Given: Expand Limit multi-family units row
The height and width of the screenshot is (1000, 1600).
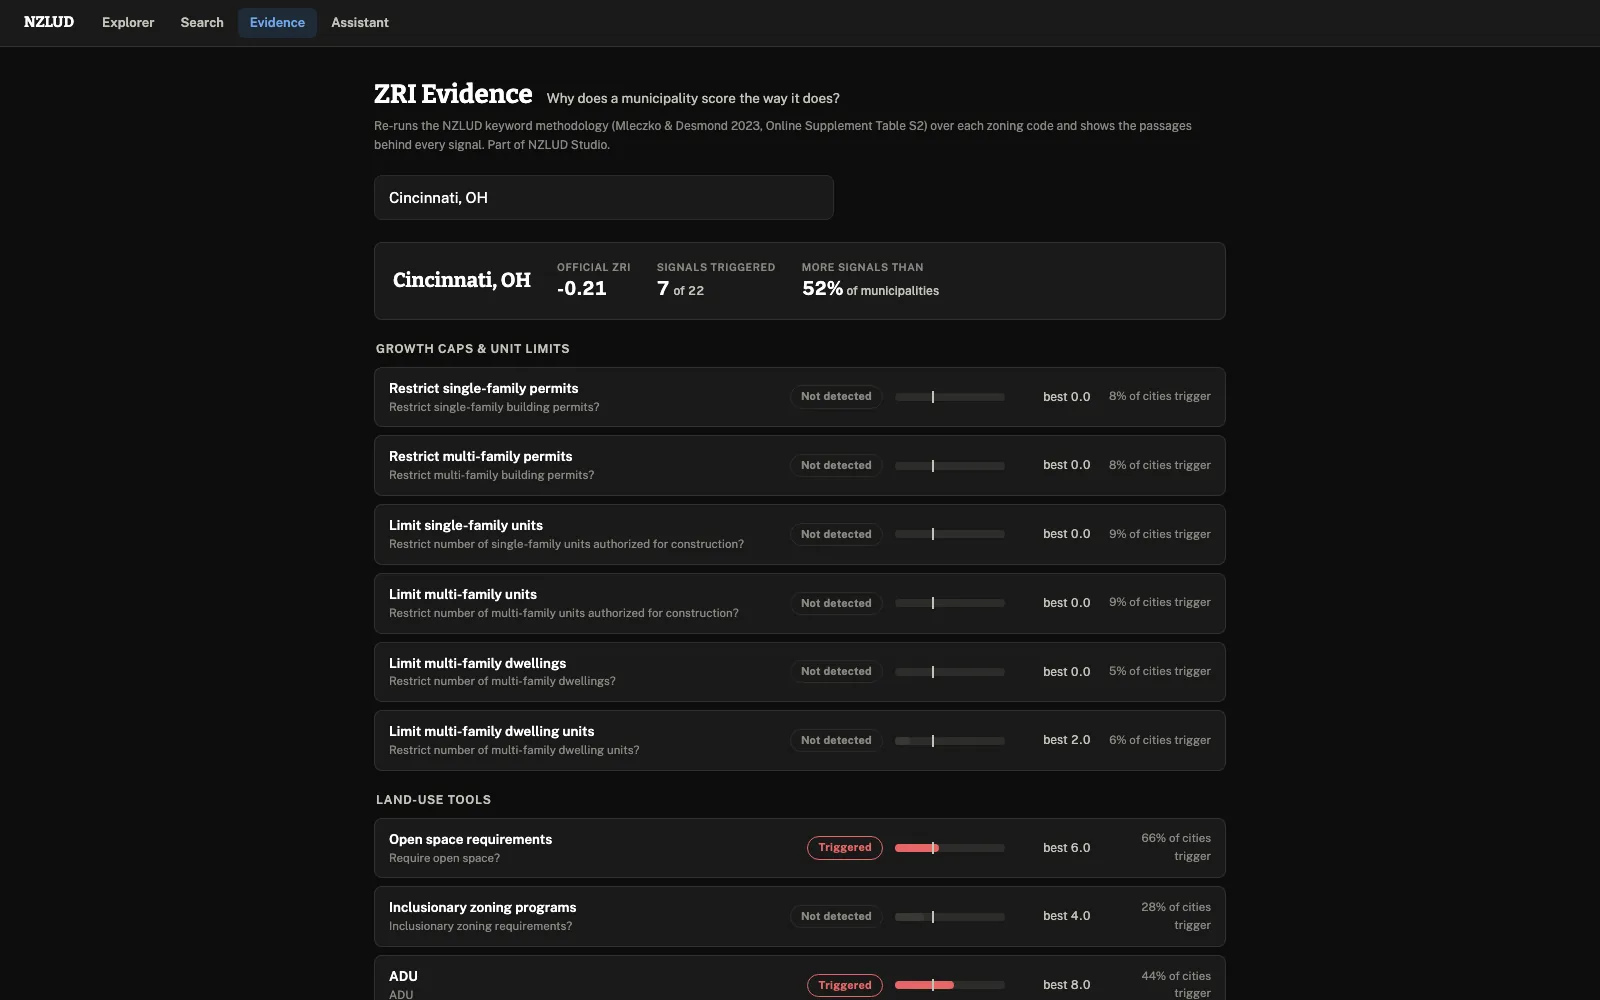Looking at the screenshot, I should (800, 603).
